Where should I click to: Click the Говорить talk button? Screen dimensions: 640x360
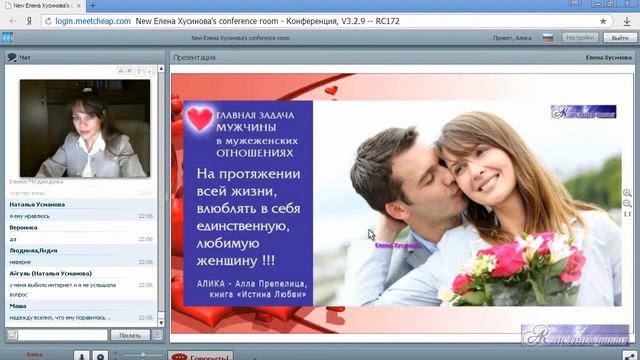point(200,356)
